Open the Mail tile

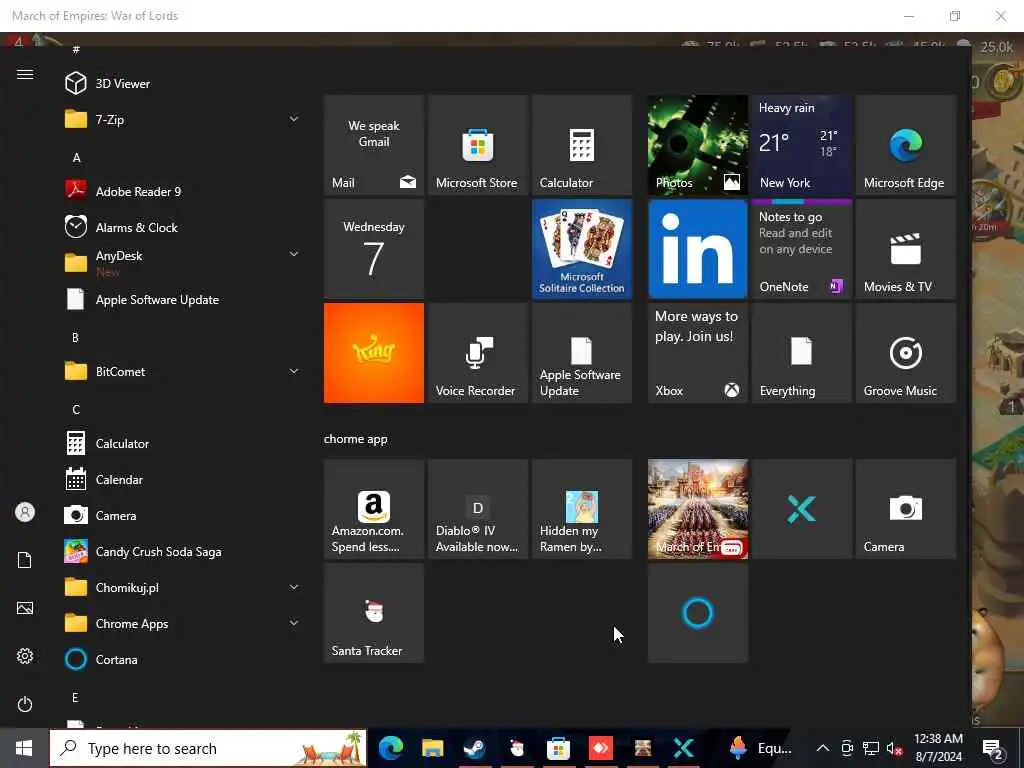[374, 145]
